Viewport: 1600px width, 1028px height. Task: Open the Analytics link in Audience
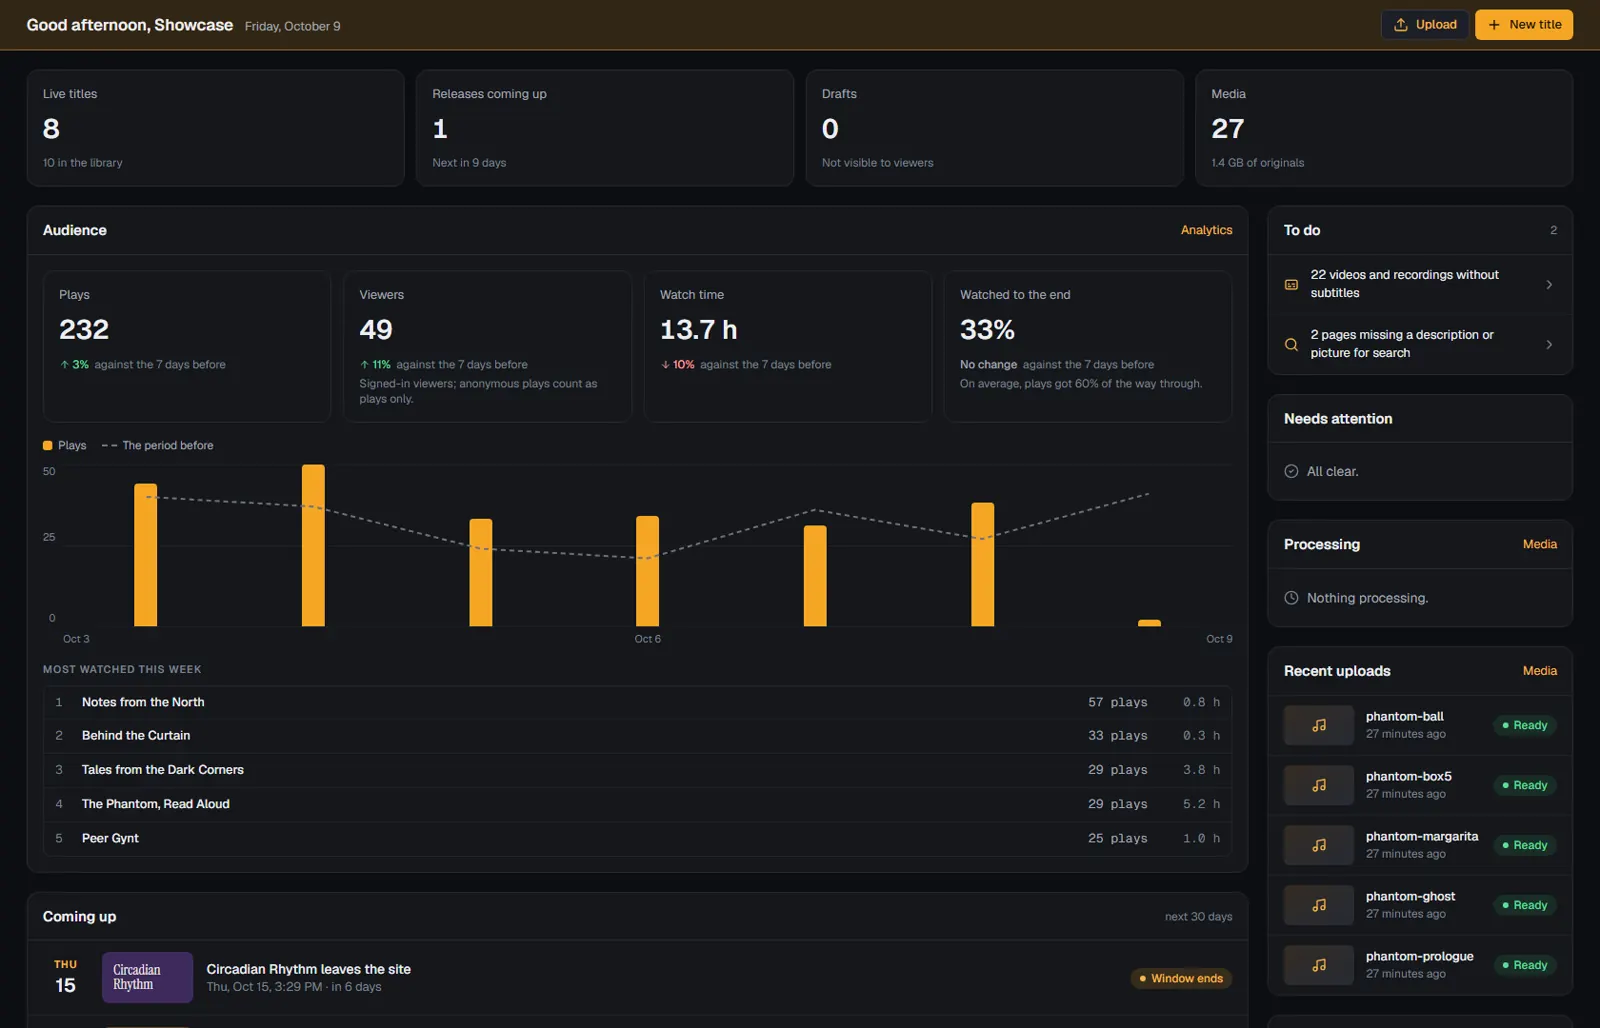1206,230
